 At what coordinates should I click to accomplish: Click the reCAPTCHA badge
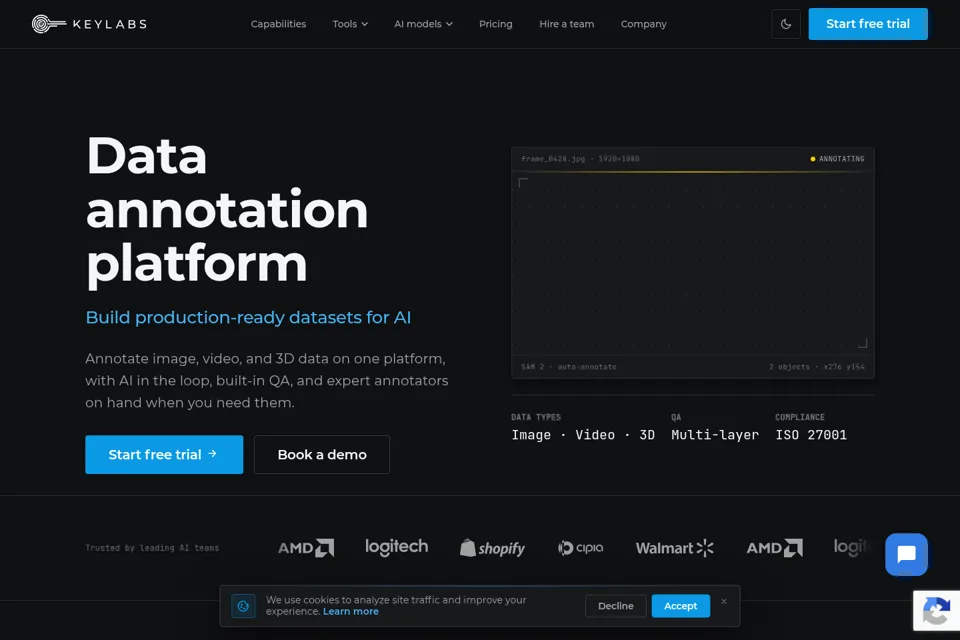936,611
